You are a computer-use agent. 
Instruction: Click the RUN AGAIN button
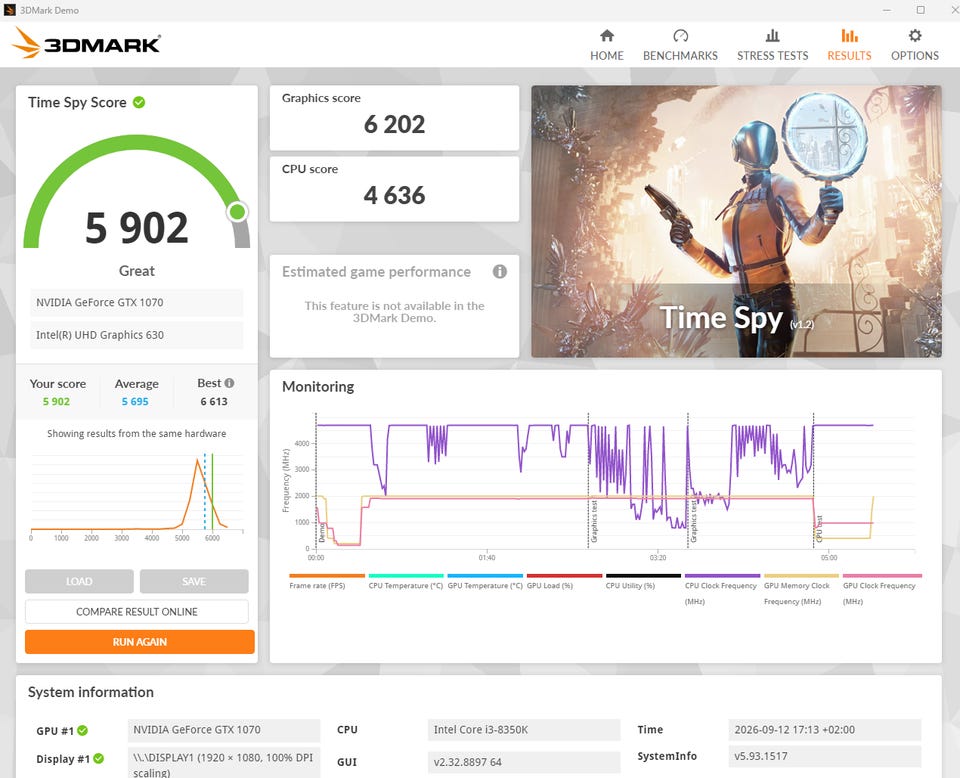[x=140, y=641]
